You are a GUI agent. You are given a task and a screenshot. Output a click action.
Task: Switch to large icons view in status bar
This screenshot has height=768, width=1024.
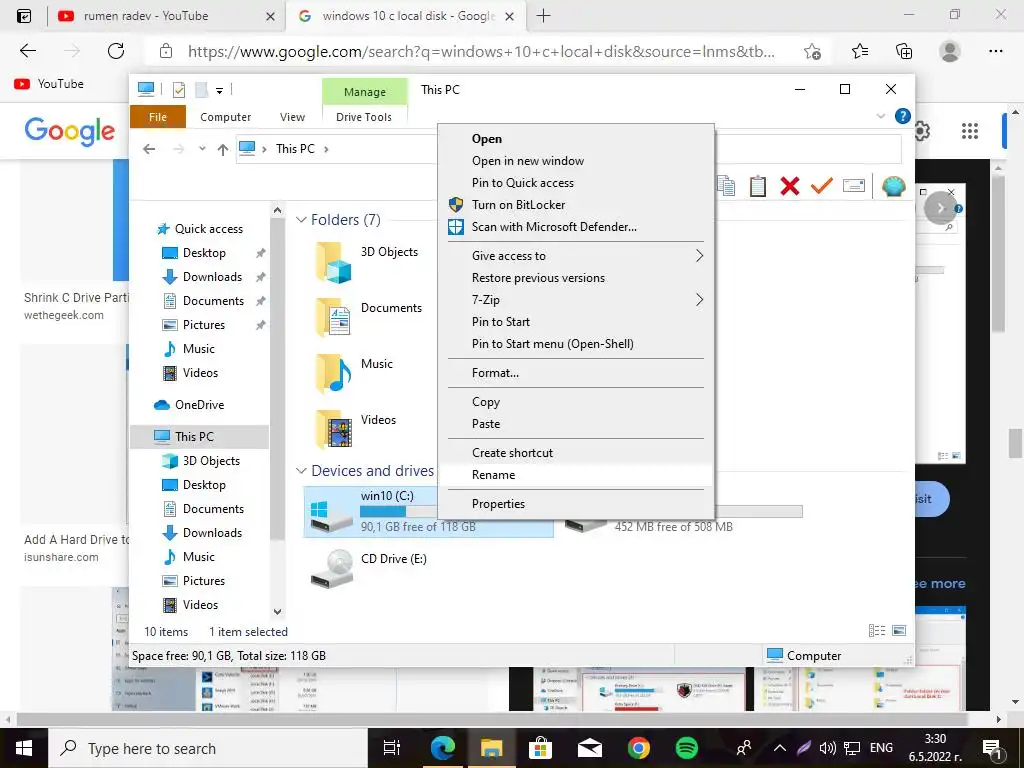click(x=899, y=631)
